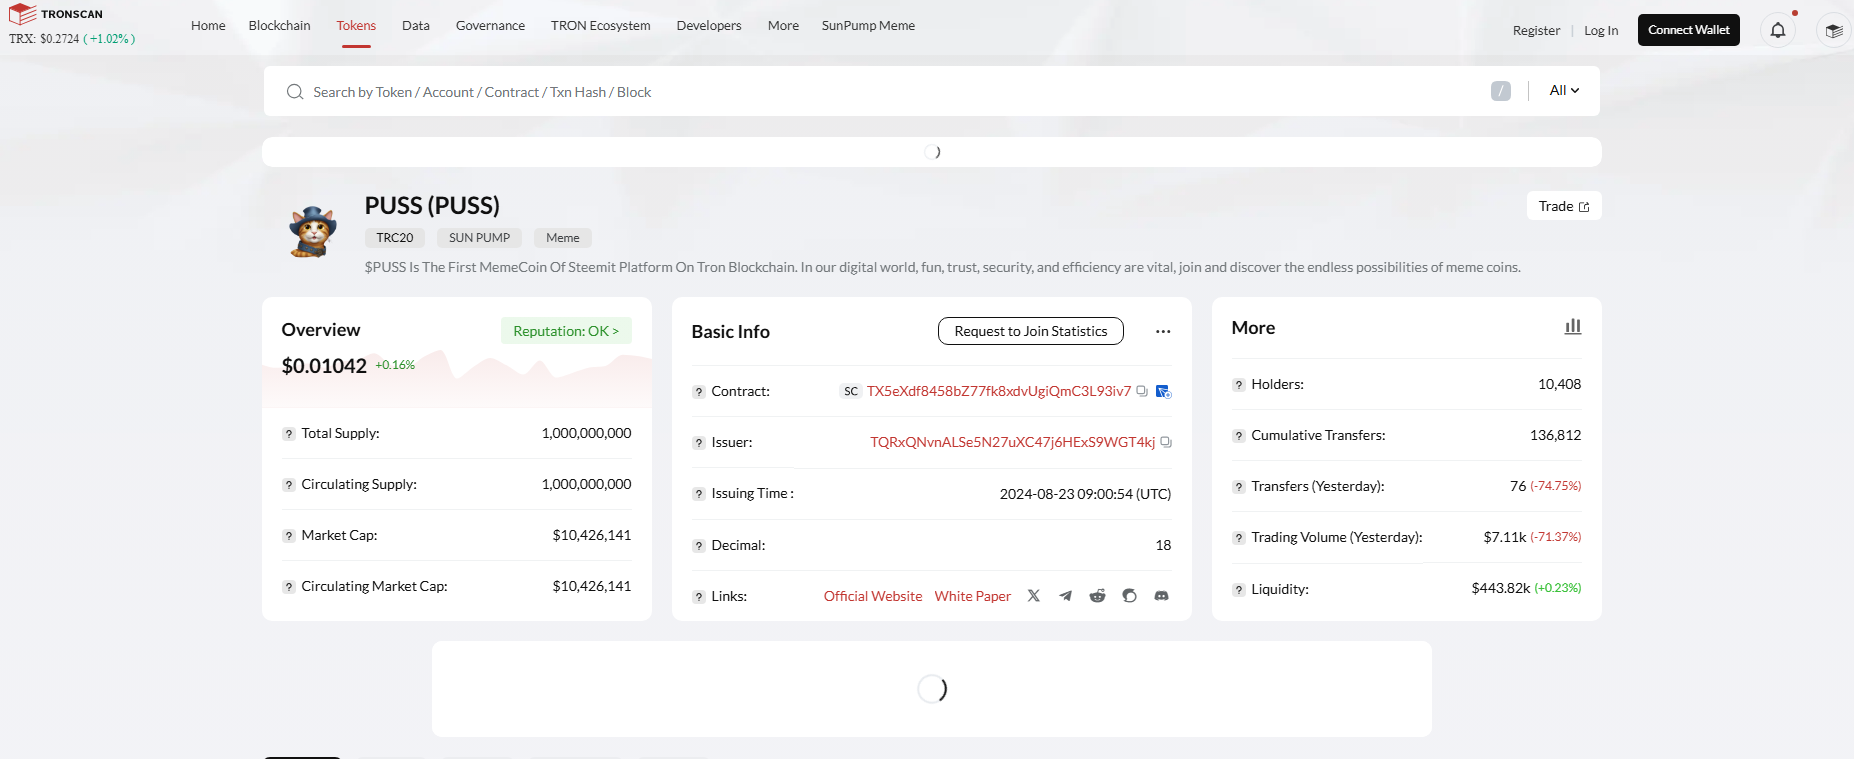1854x759 pixels.
Task: Expand the Governance menu
Action: 490,25
